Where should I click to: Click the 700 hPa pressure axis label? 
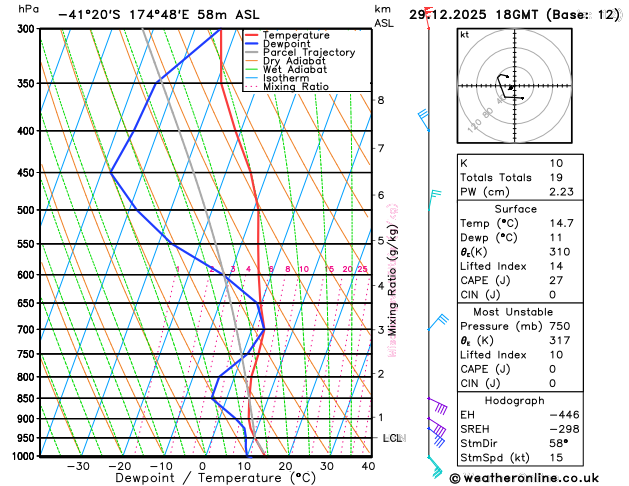pos(28,330)
